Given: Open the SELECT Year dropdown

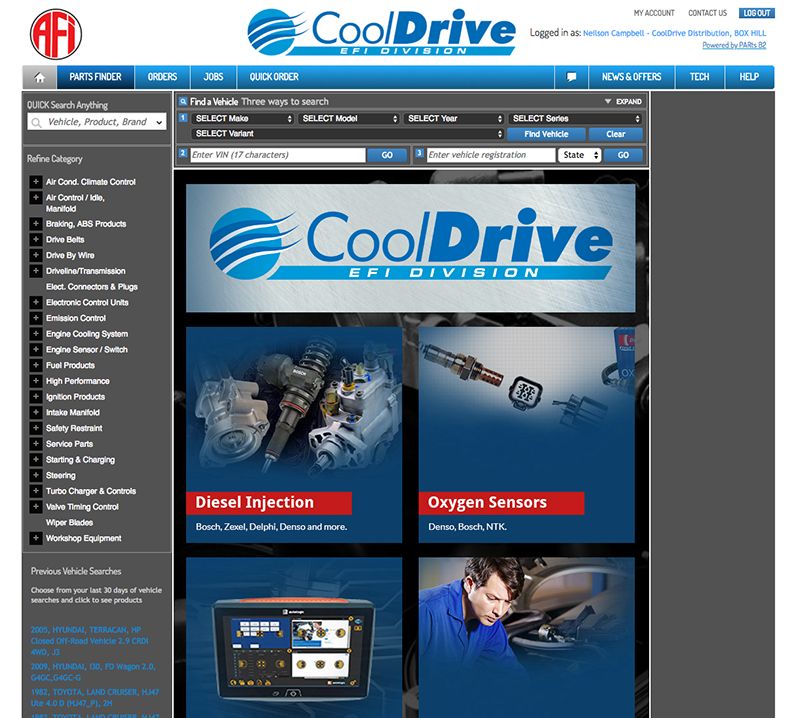Looking at the screenshot, I should tap(453, 119).
